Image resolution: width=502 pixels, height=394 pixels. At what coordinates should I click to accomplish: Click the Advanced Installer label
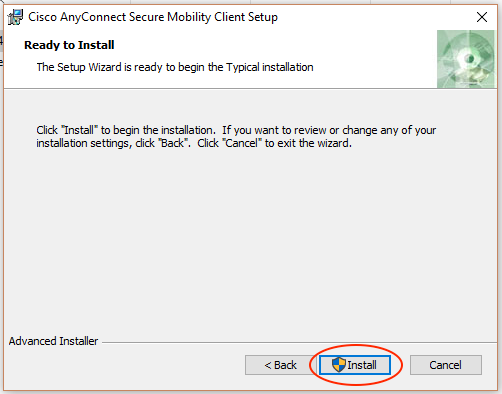click(53, 341)
